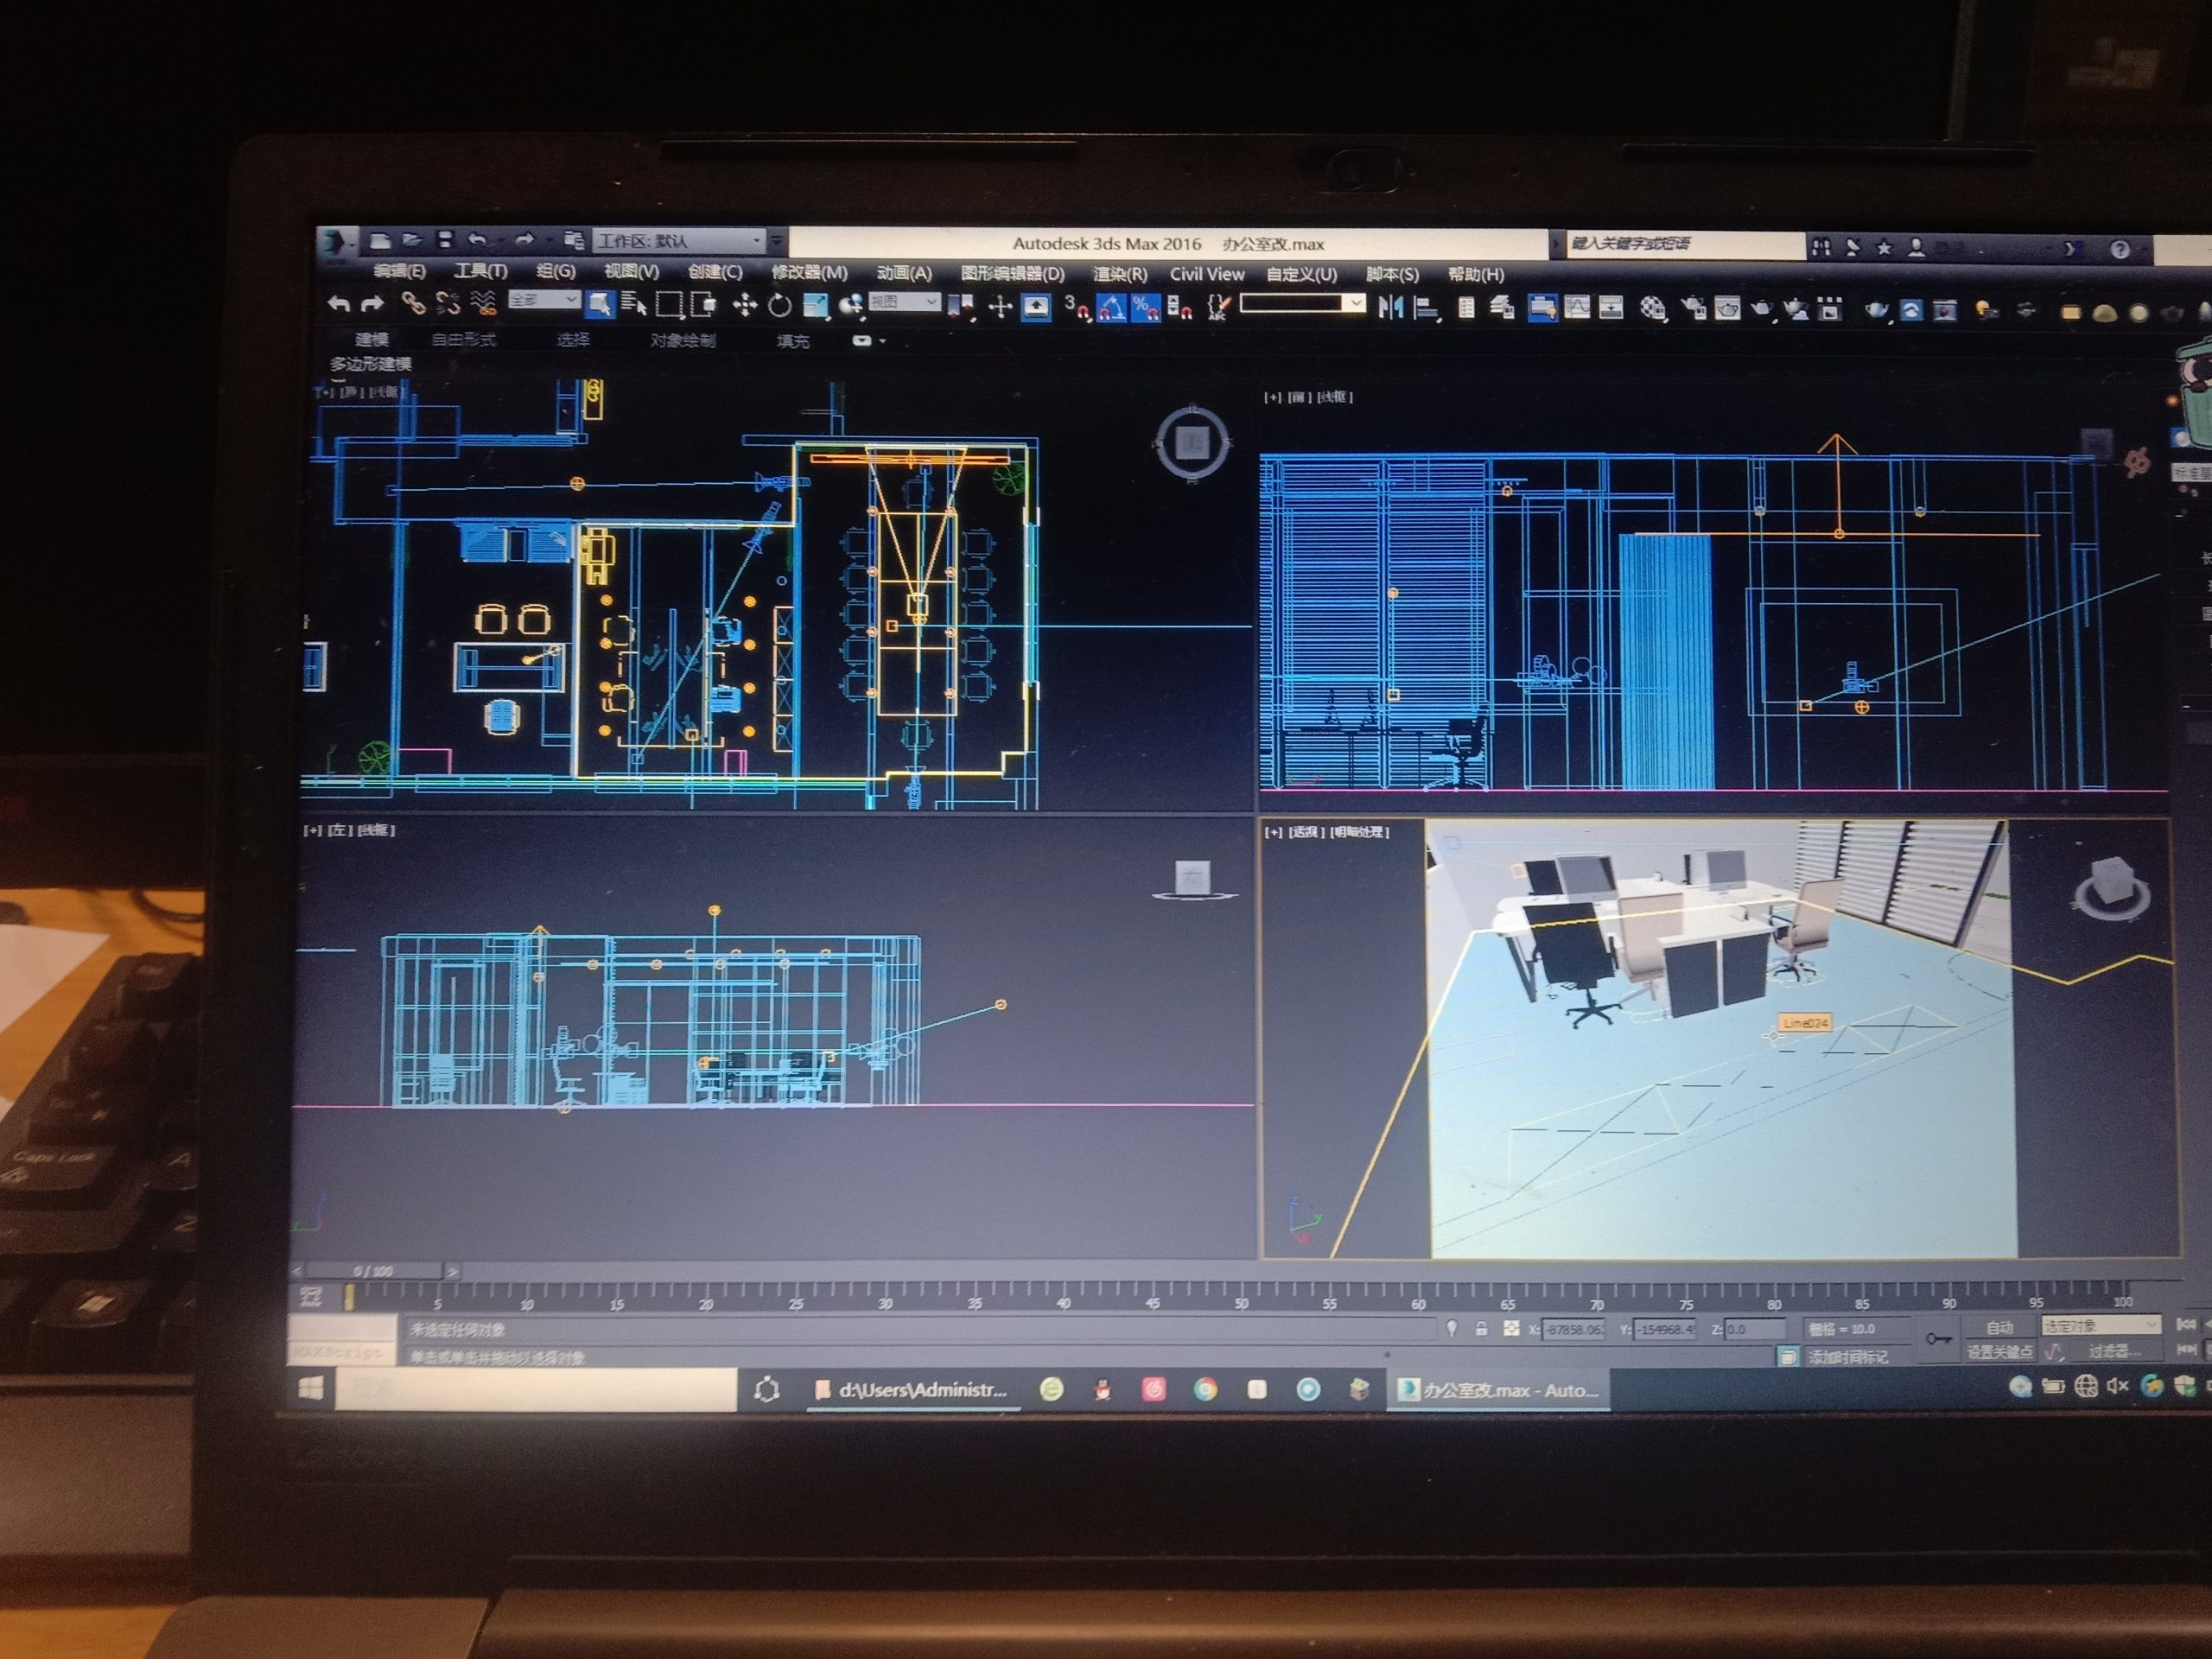Toggle Angle Snap on toolbar

(x=1110, y=308)
